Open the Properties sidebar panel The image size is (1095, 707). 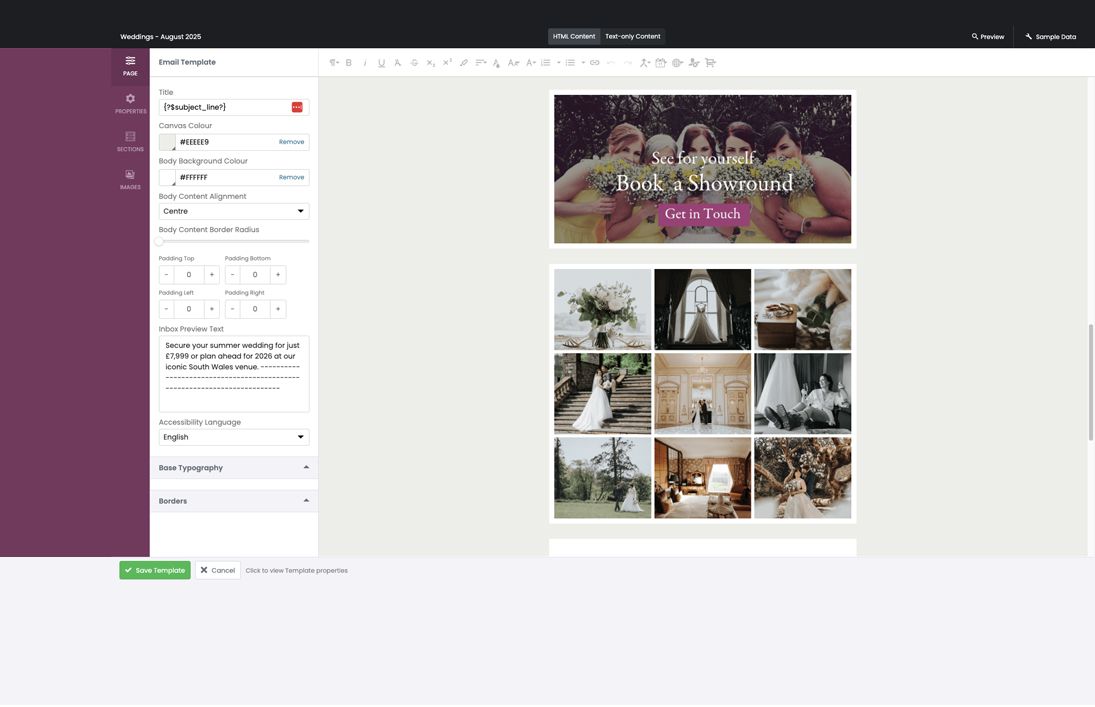click(130, 103)
